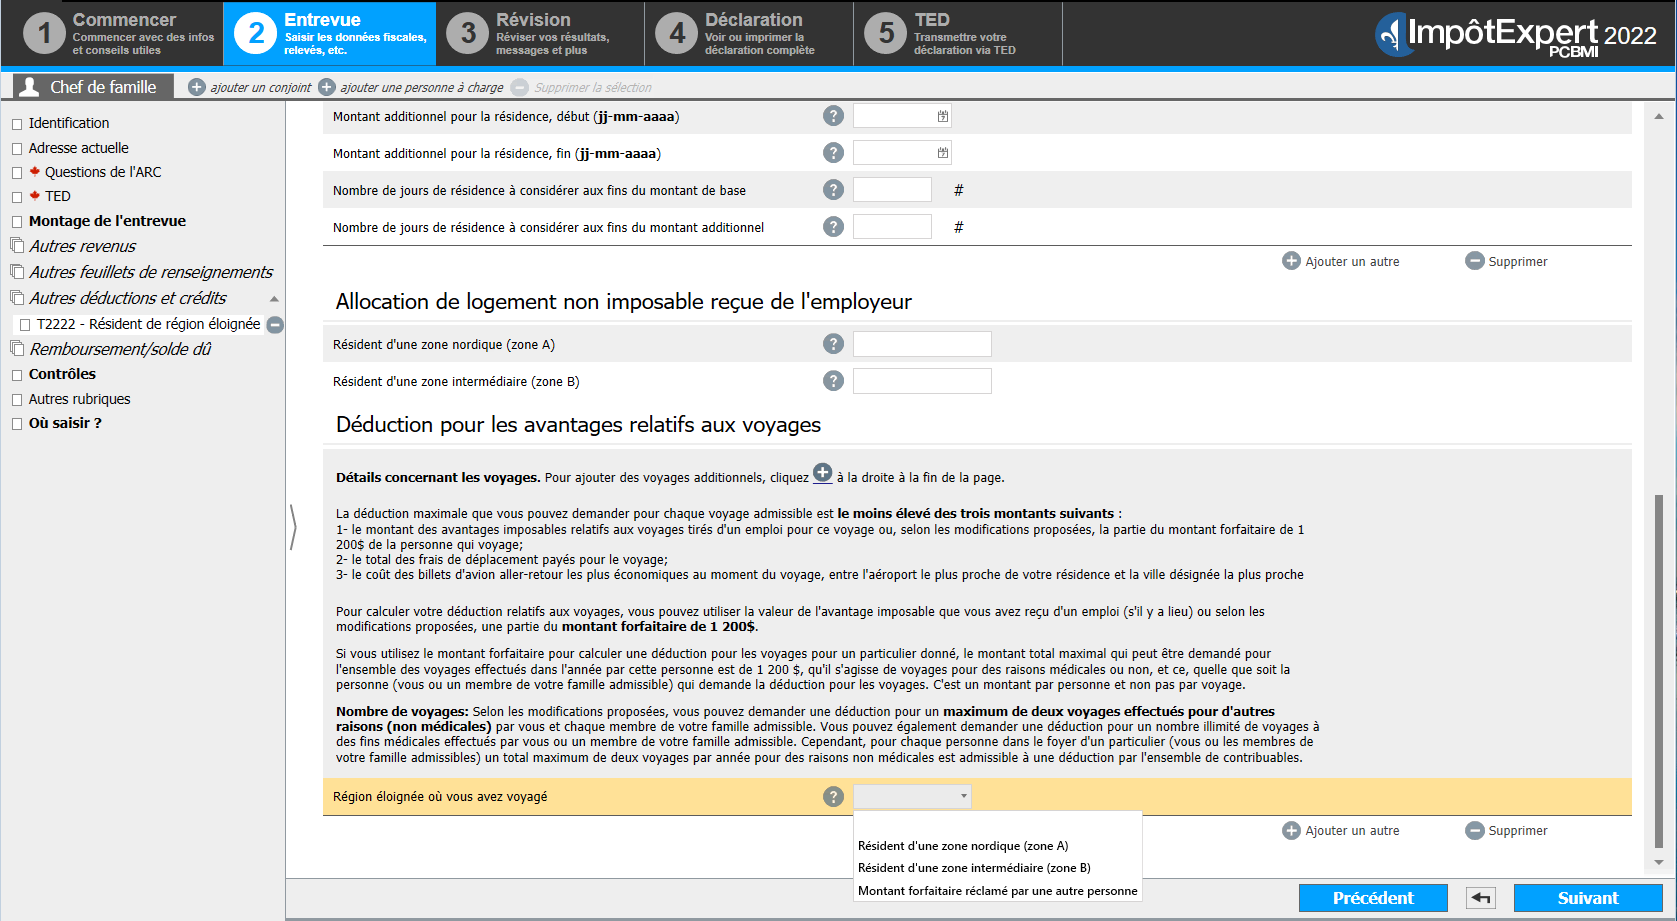Click the back arrow icon beside Précédent
This screenshot has width=1677, height=921.
1481,898
